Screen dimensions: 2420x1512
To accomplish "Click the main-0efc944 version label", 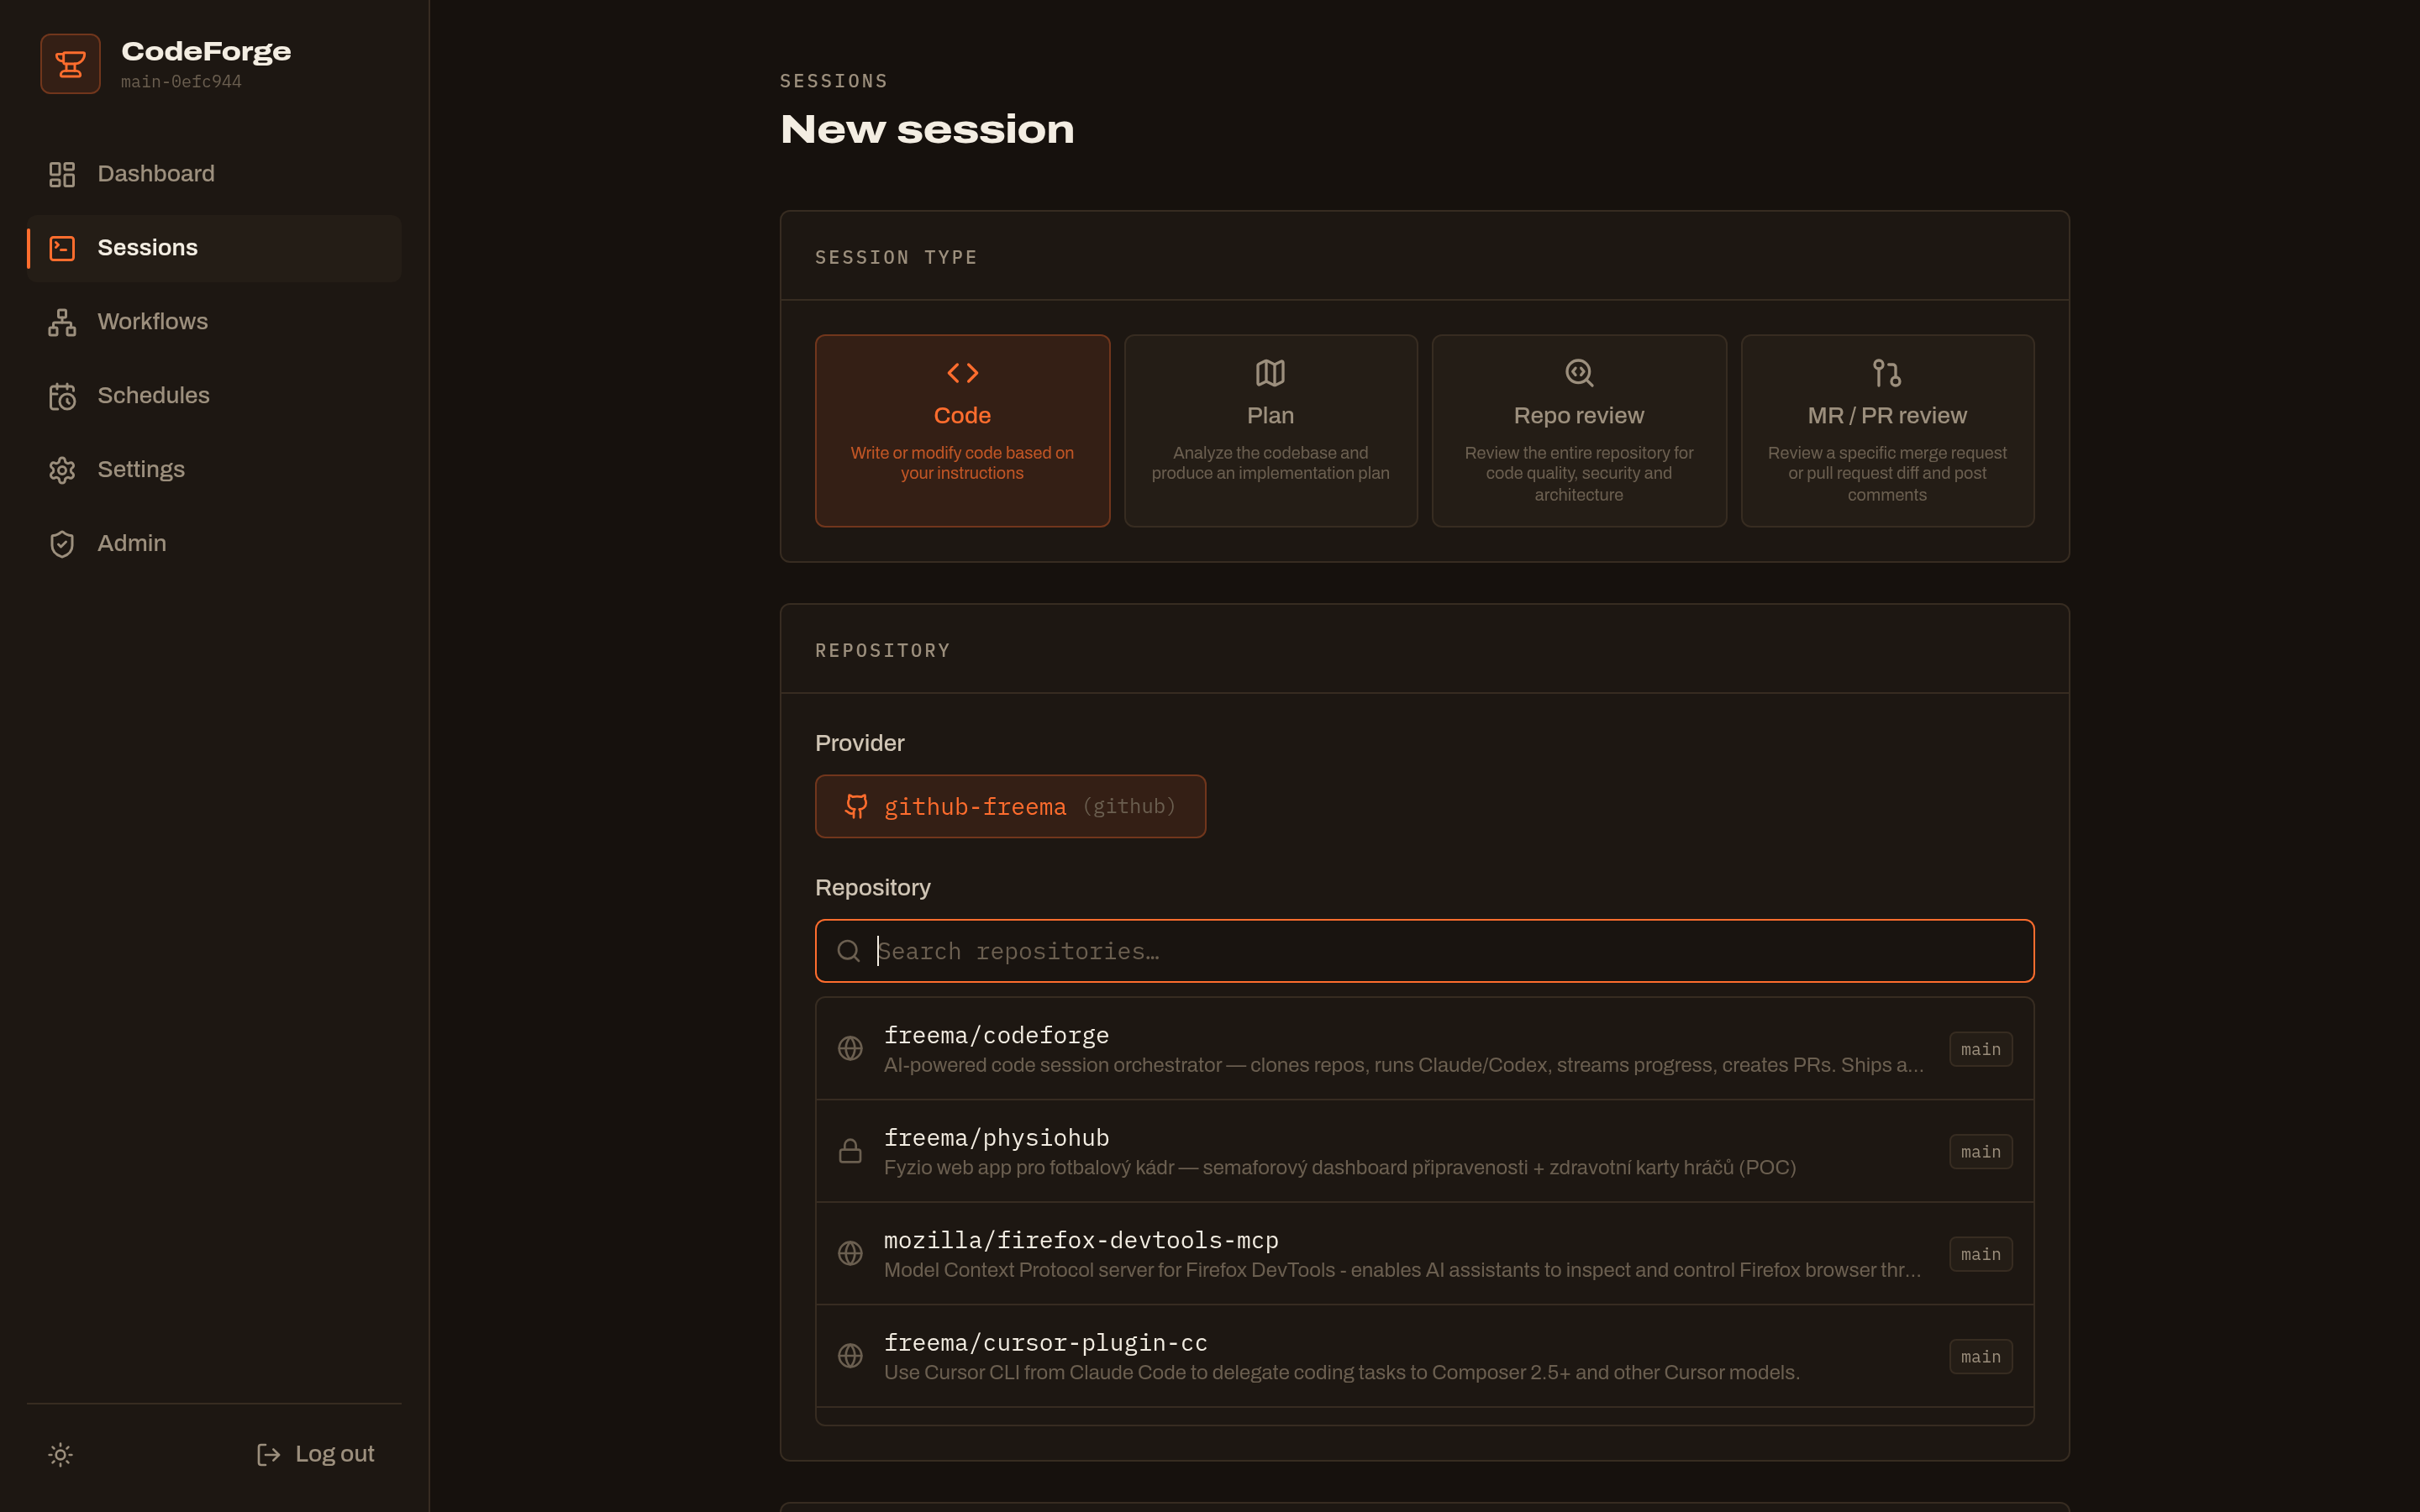I will tap(181, 82).
